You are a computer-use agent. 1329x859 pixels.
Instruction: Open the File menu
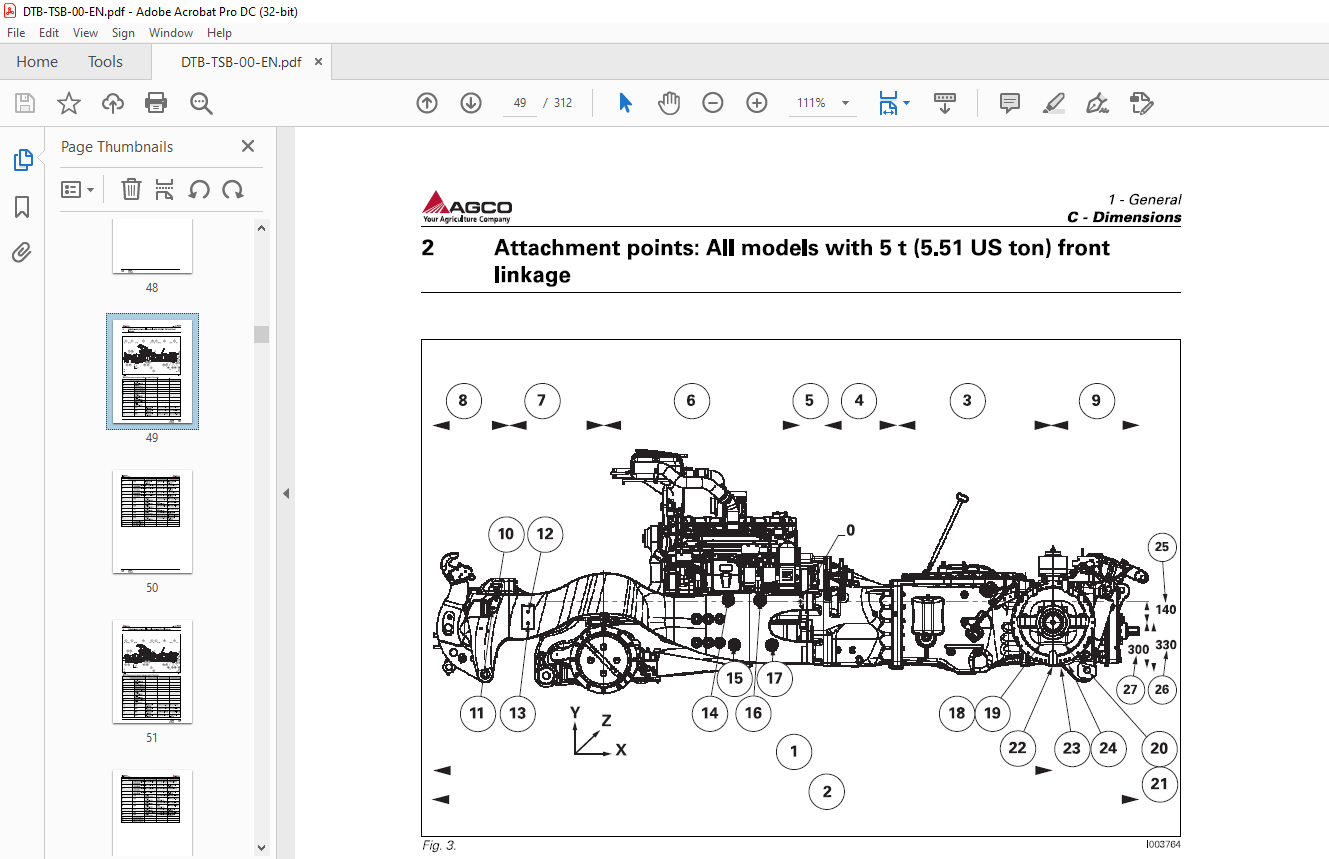pos(16,33)
